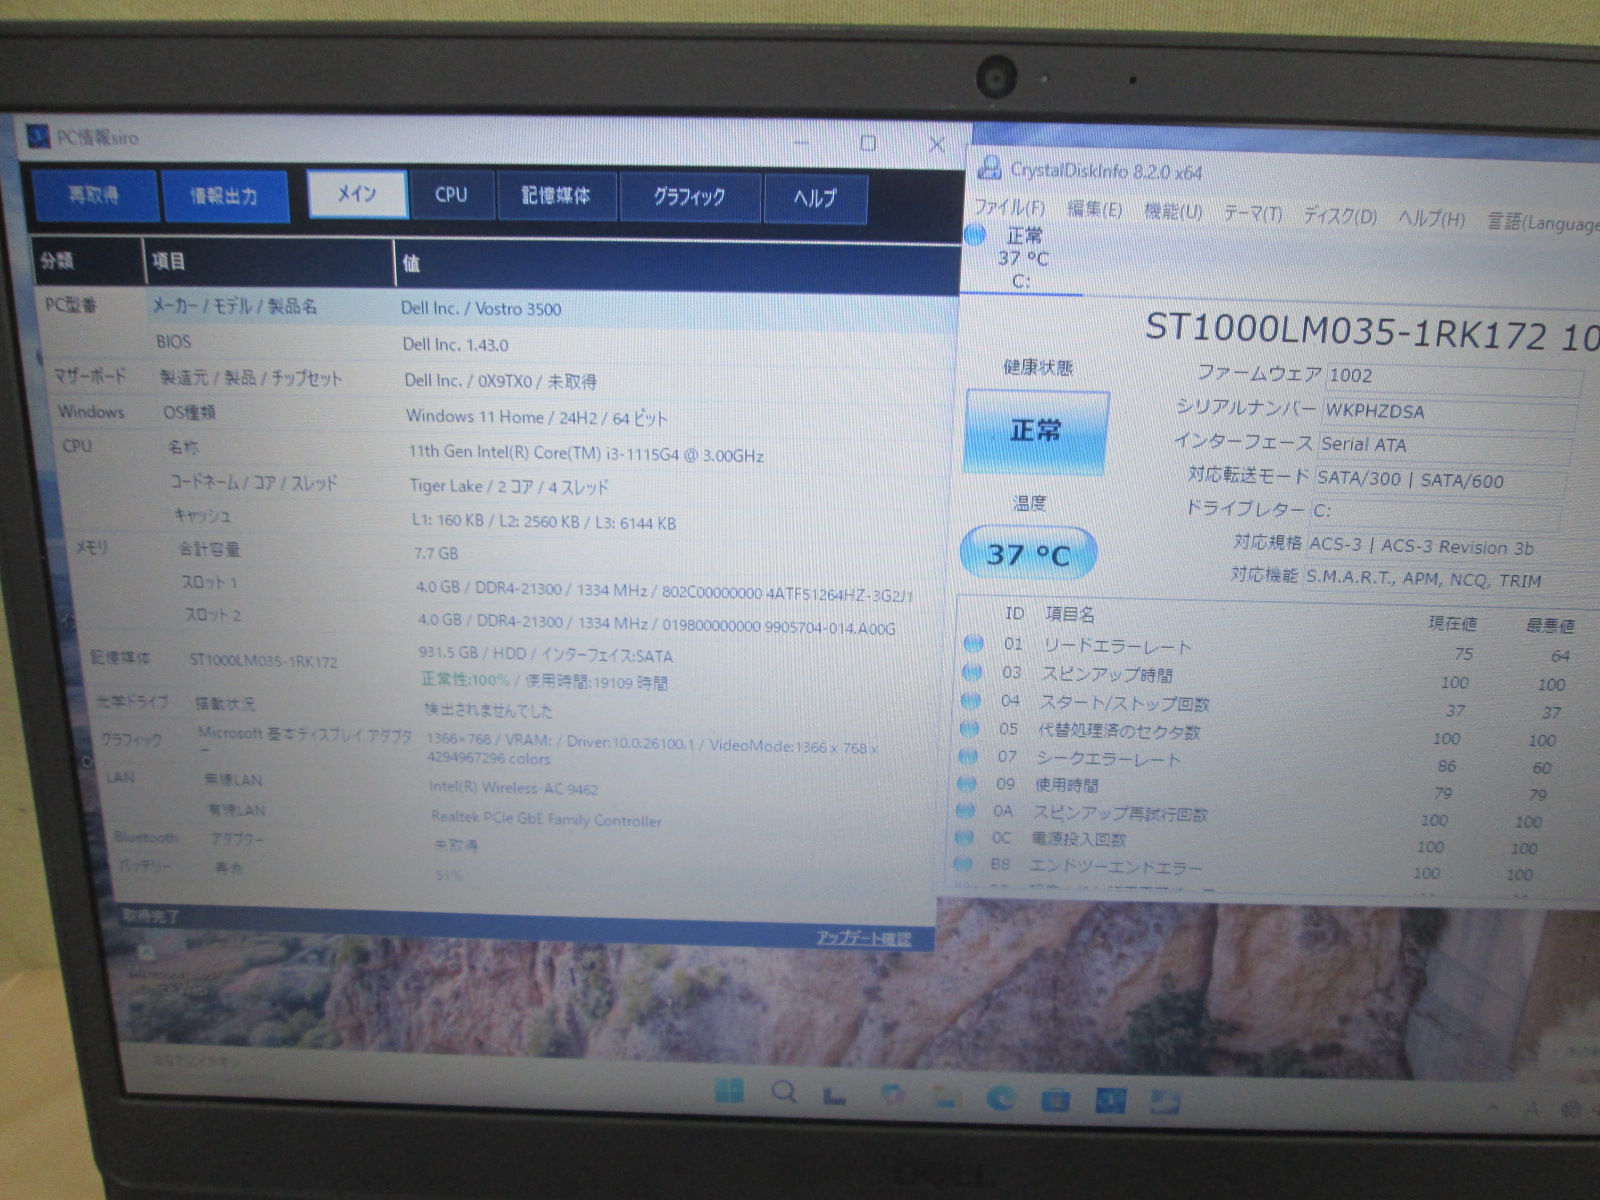The image size is (1600, 1200).
Task: Click status icon for 03 スピンアップ時間
Action: coord(972,672)
